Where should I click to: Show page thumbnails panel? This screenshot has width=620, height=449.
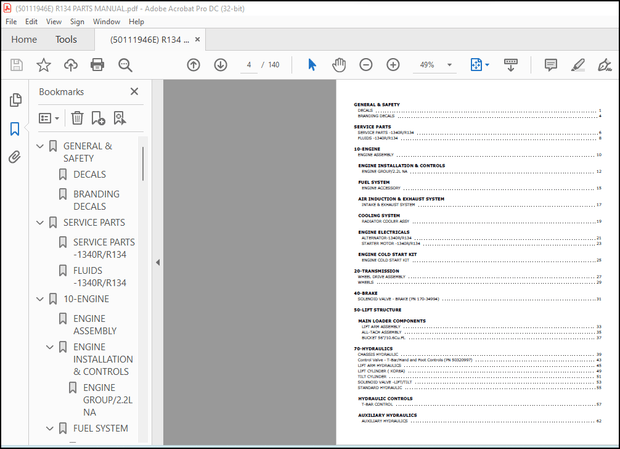[x=15, y=100]
